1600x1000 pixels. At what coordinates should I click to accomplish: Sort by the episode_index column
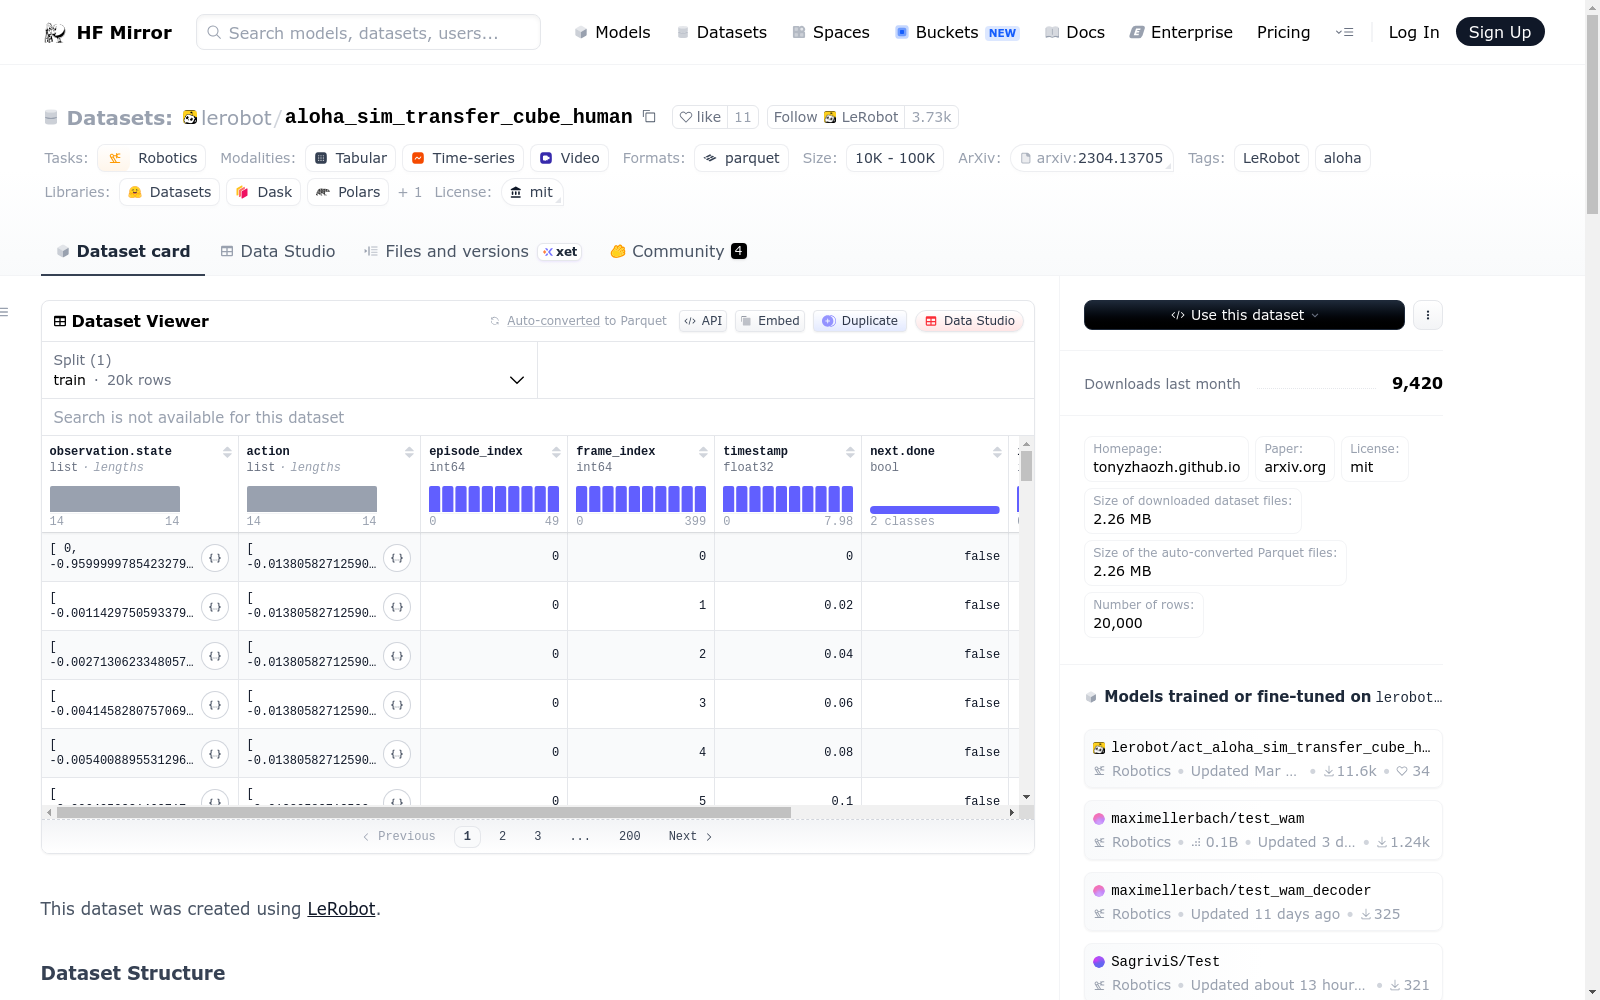click(556, 452)
